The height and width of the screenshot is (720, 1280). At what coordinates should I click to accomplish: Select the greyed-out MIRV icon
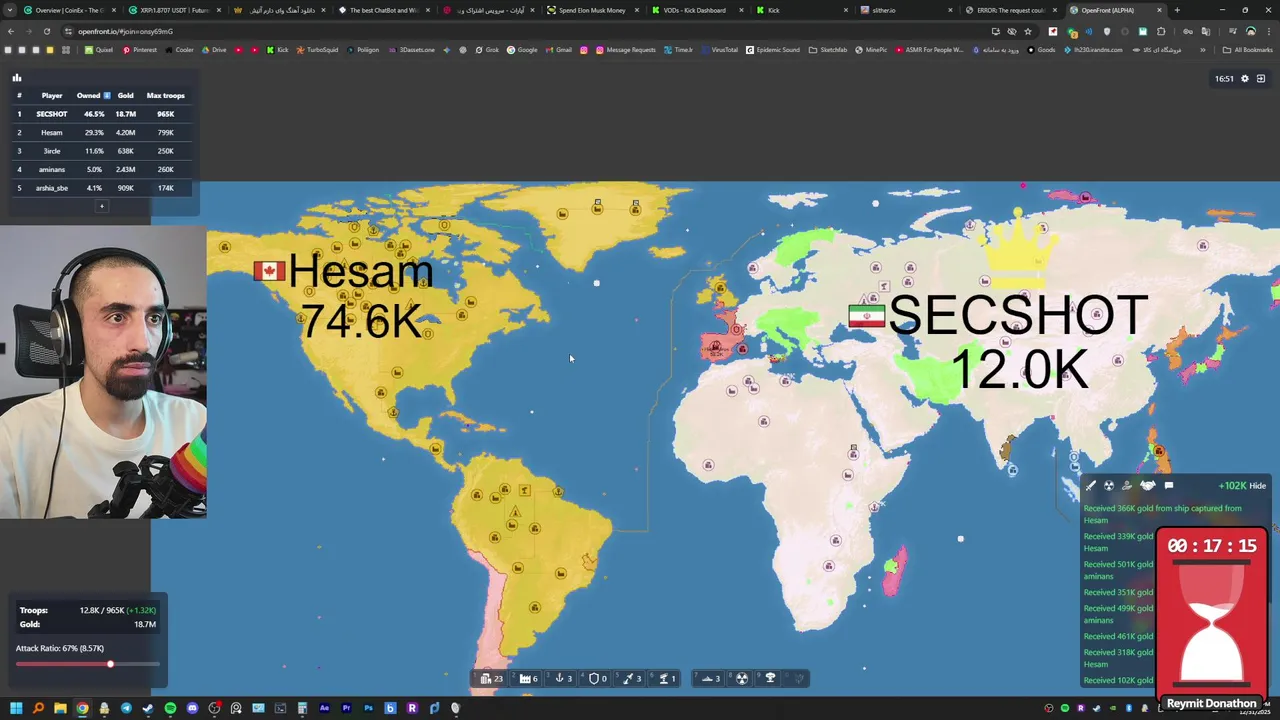pos(798,678)
